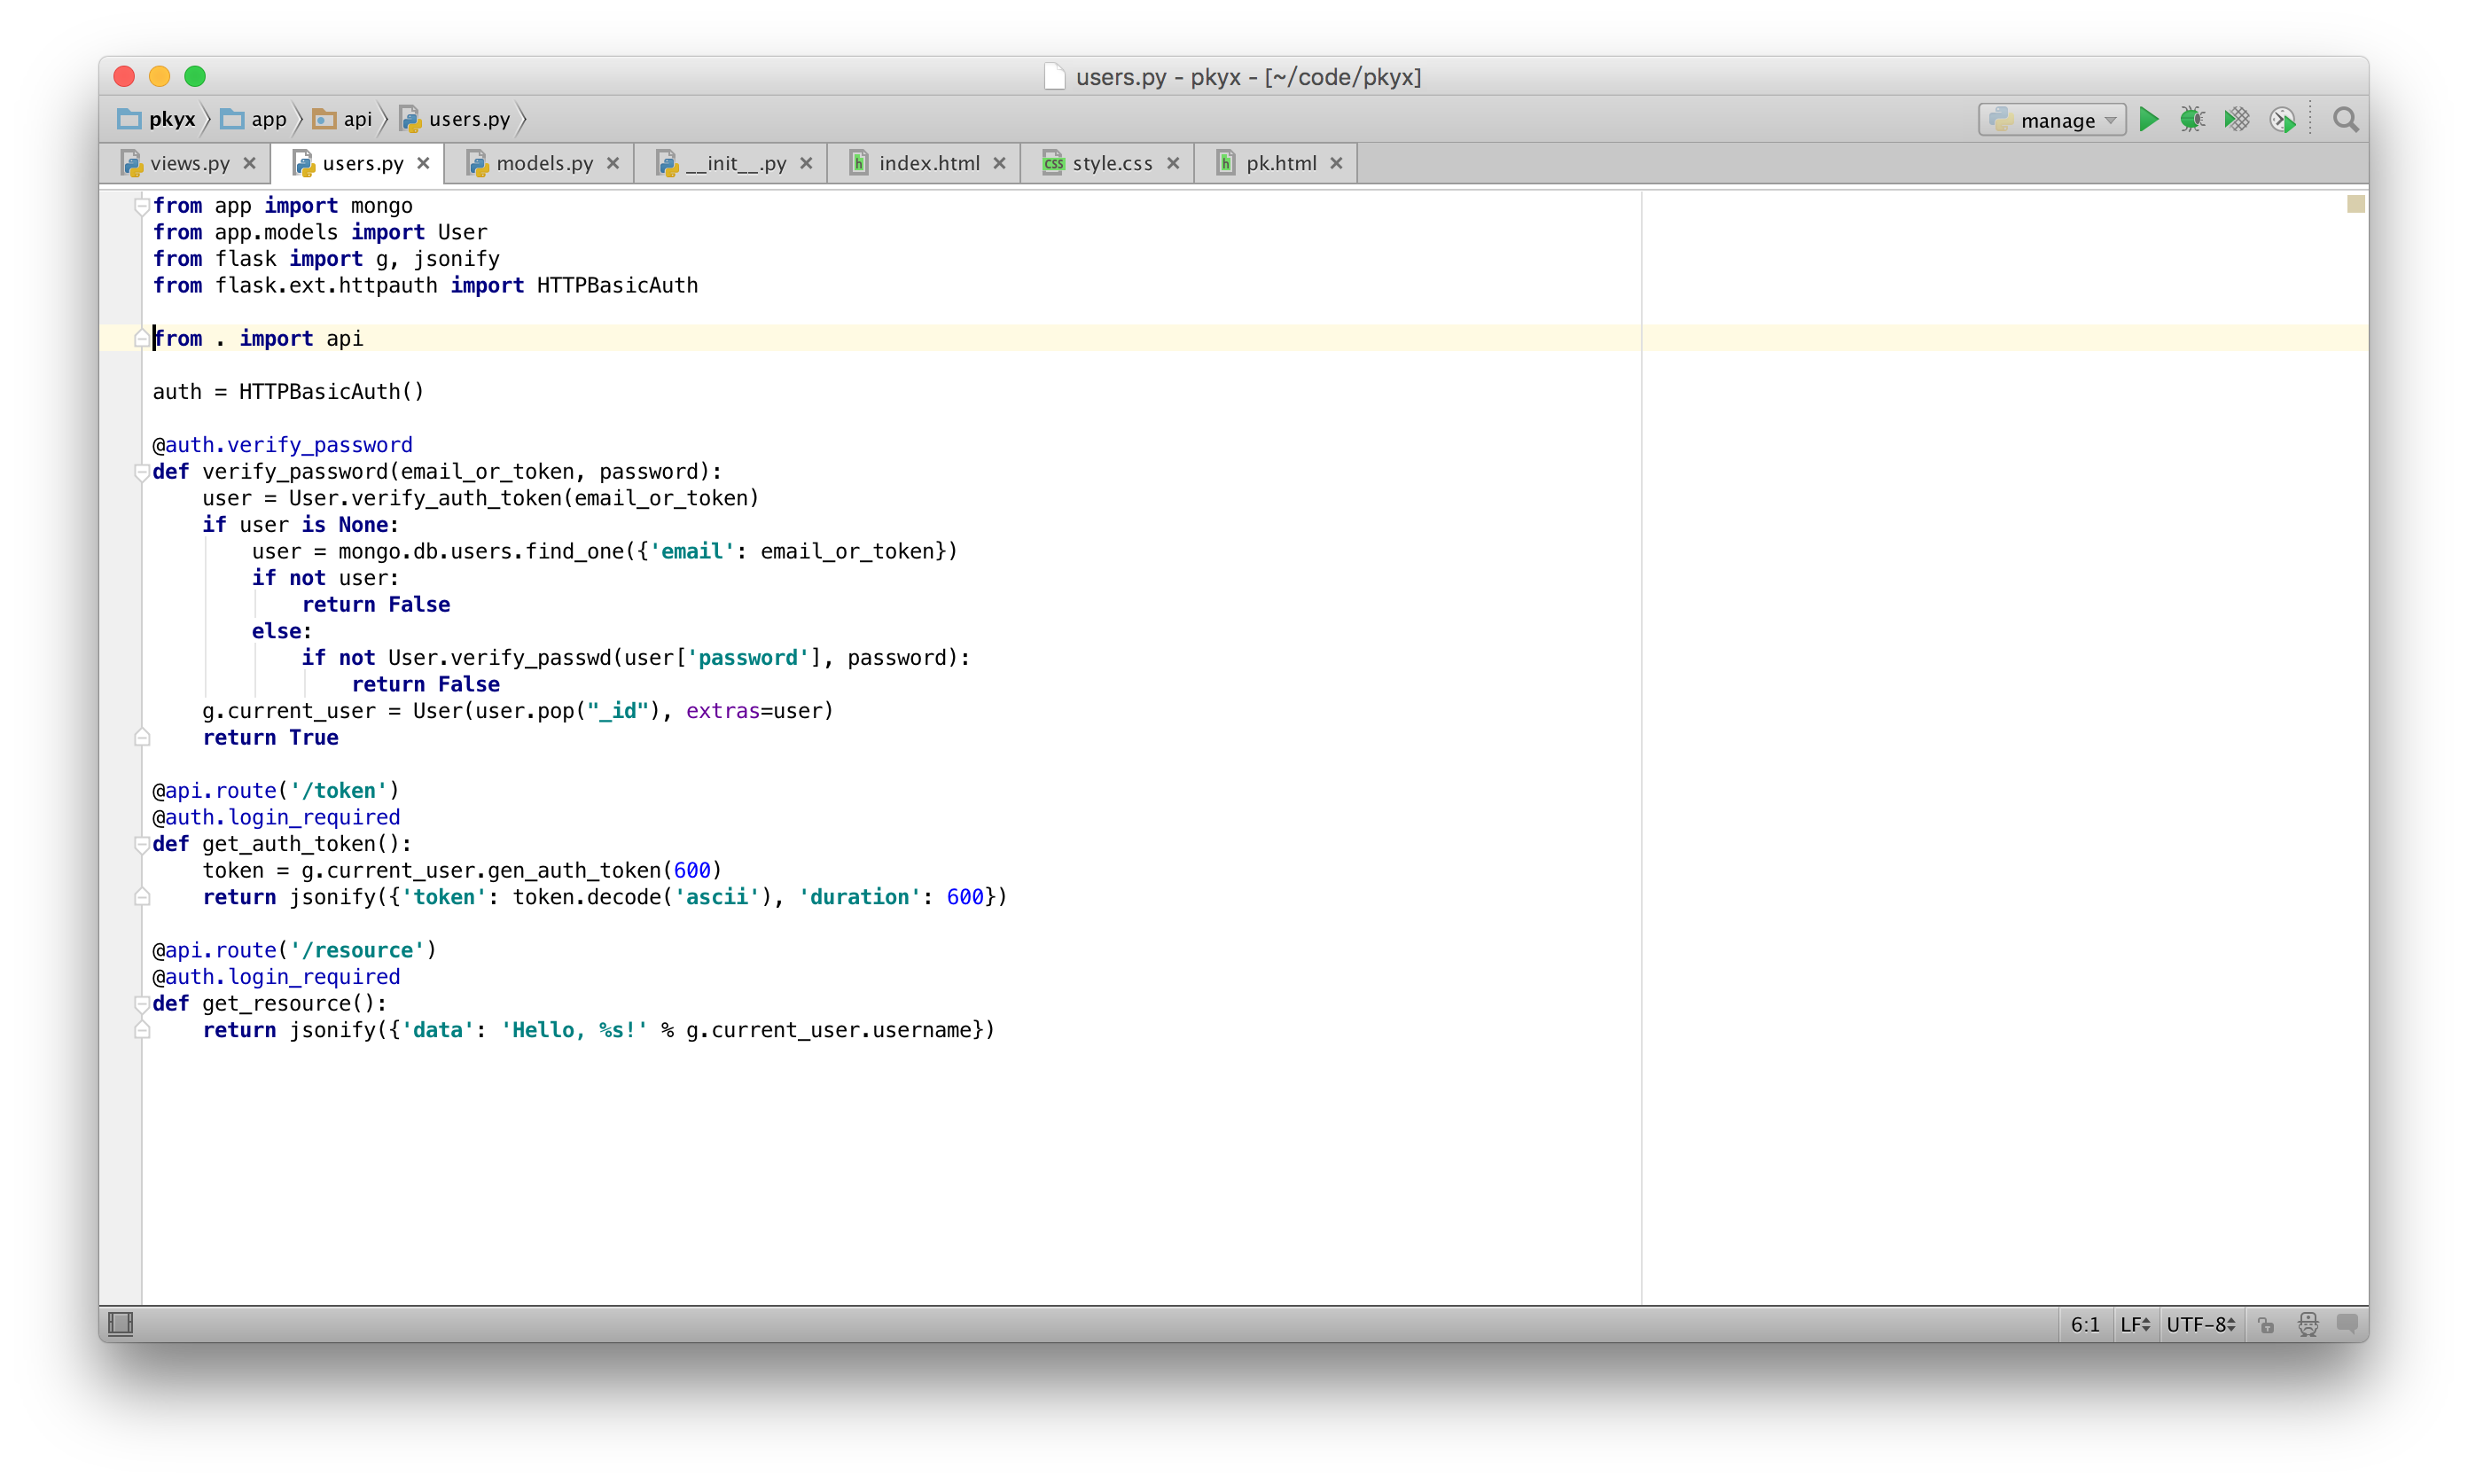Toggle tool window buttons in bottom-left corner
2468x1484 pixels.
pos(121,1324)
